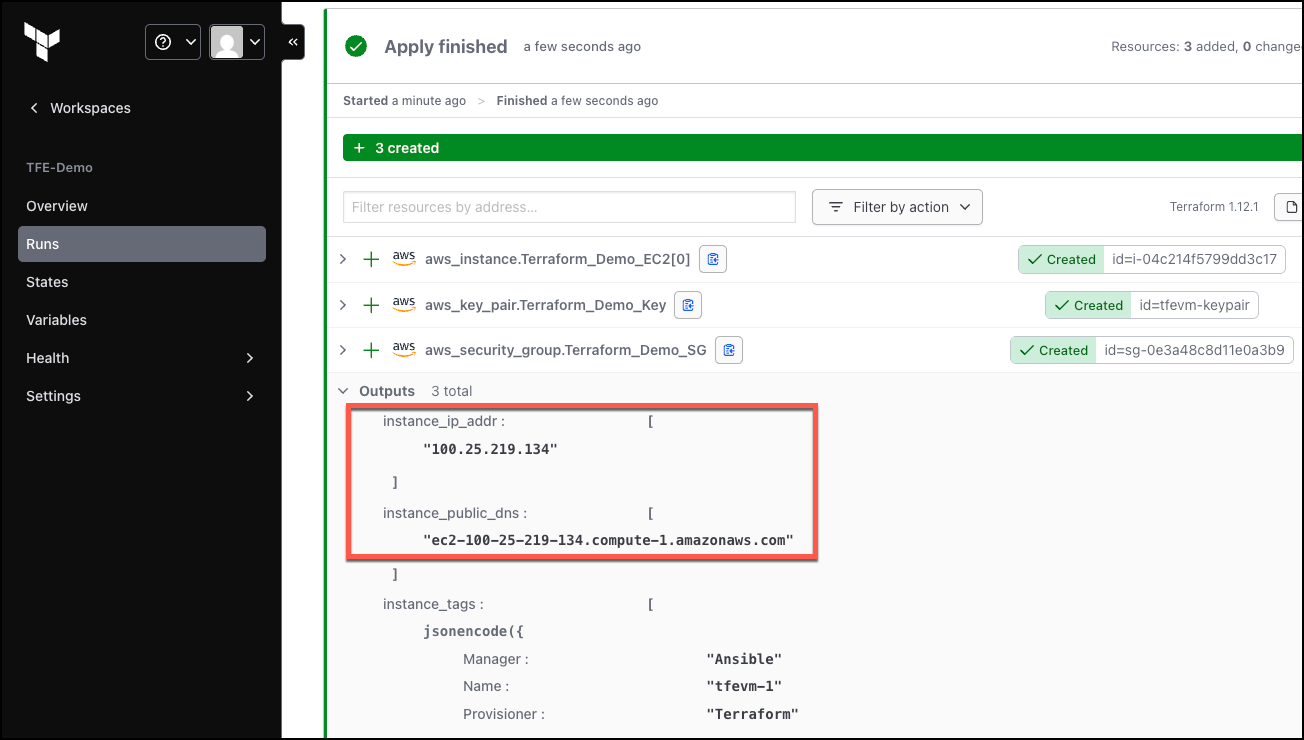This screenshot has width=1304, height=740.
Task: Open the help question mark menu
Action: [x=173, y=42]
